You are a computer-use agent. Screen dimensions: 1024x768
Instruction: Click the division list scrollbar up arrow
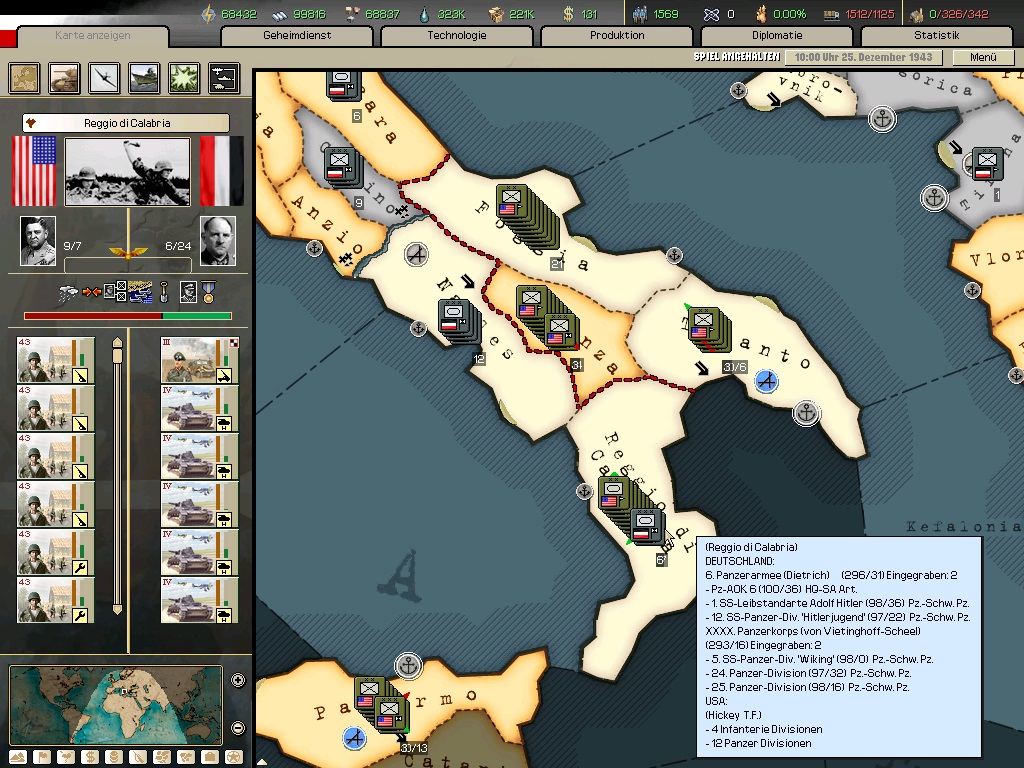(x=118, y=342)
